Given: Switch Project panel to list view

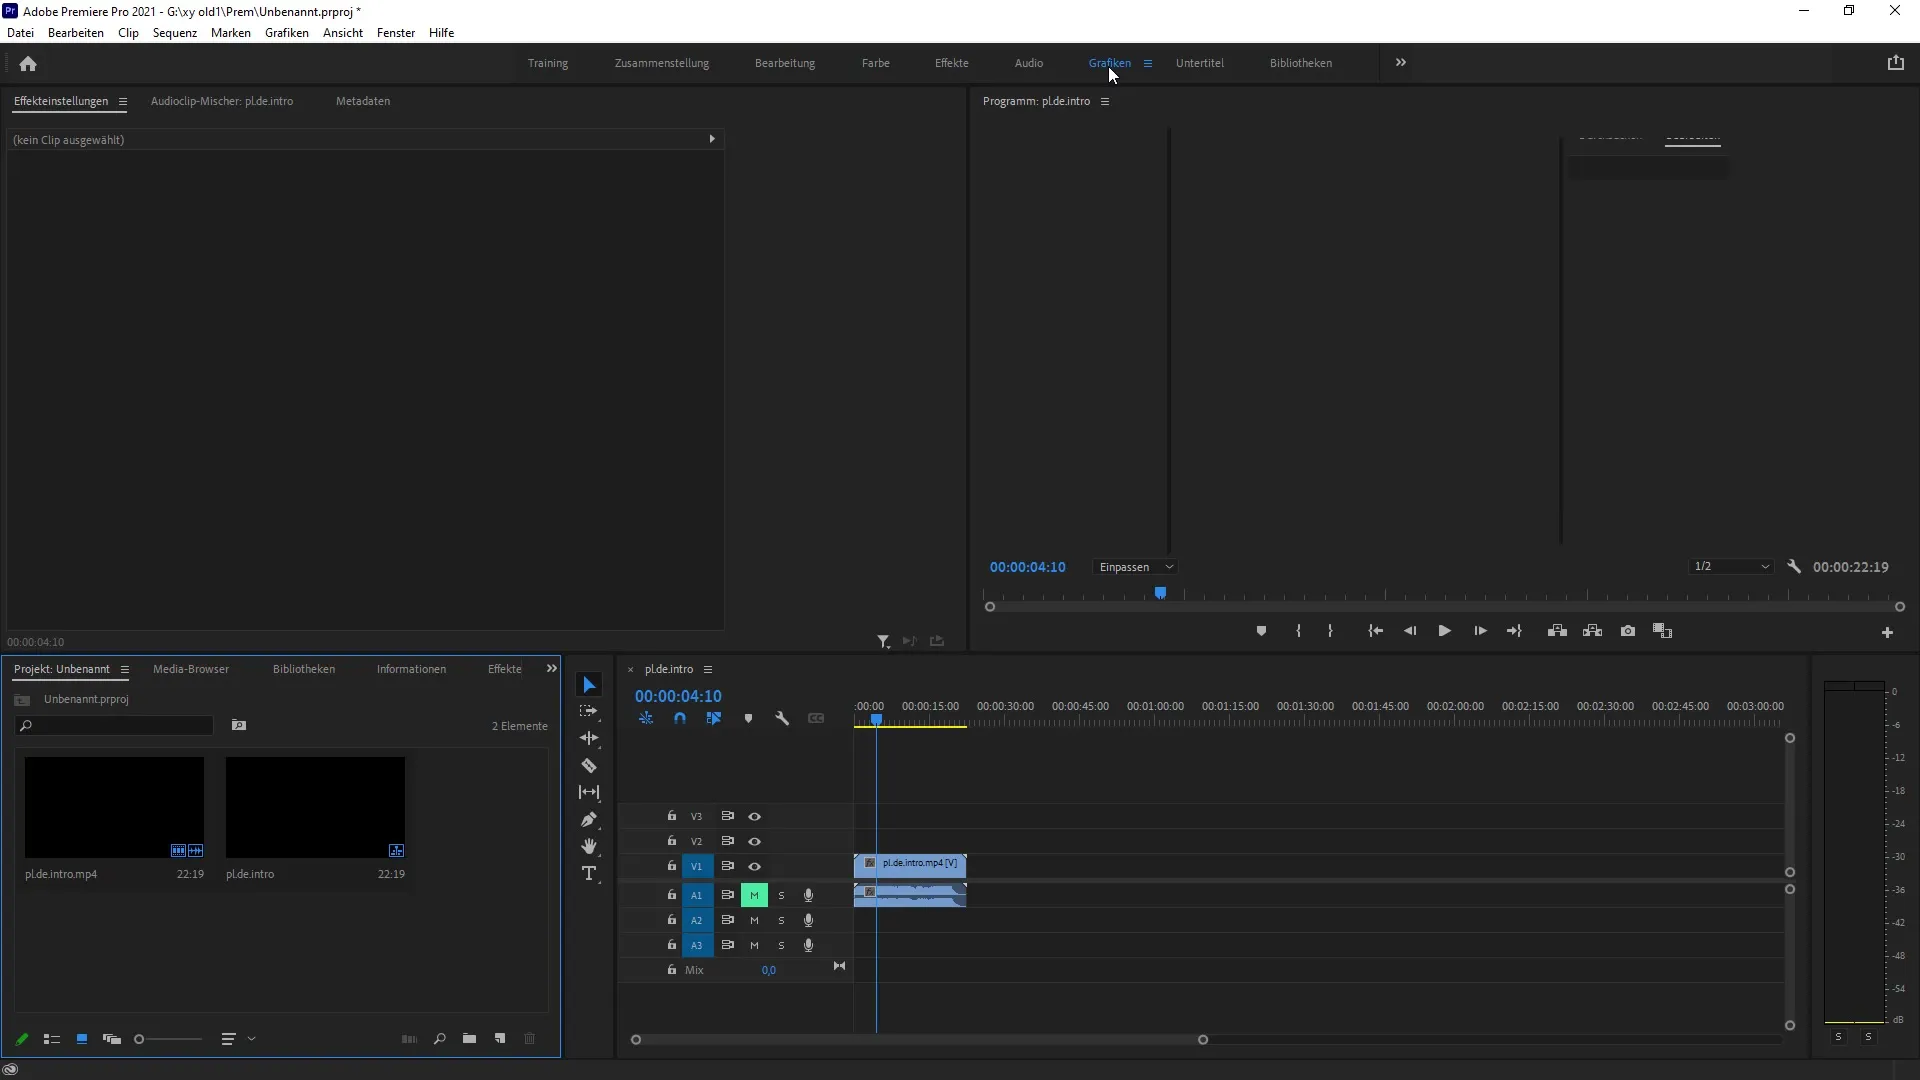Looking at the screenshot, I should 52,1039.
